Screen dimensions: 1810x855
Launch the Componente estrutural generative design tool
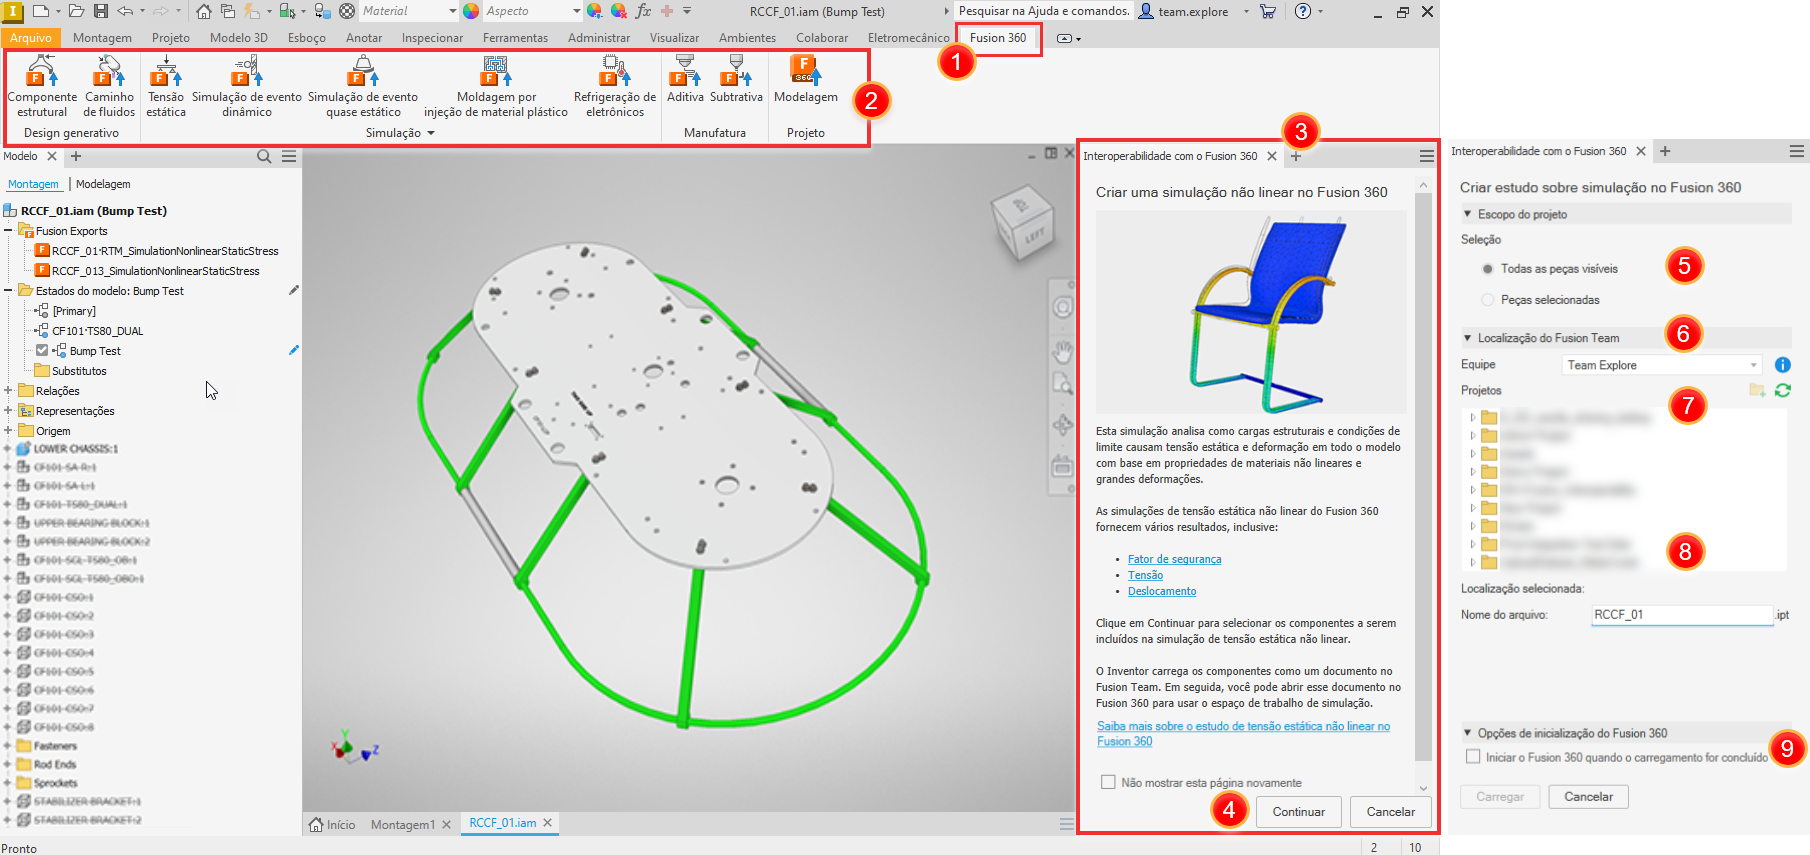pos(42,86)
